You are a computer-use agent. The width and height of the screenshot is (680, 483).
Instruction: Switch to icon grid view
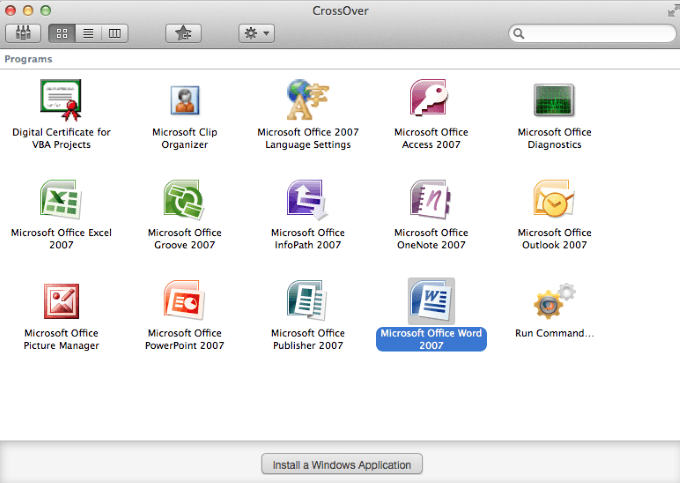[x=62, y=33]
